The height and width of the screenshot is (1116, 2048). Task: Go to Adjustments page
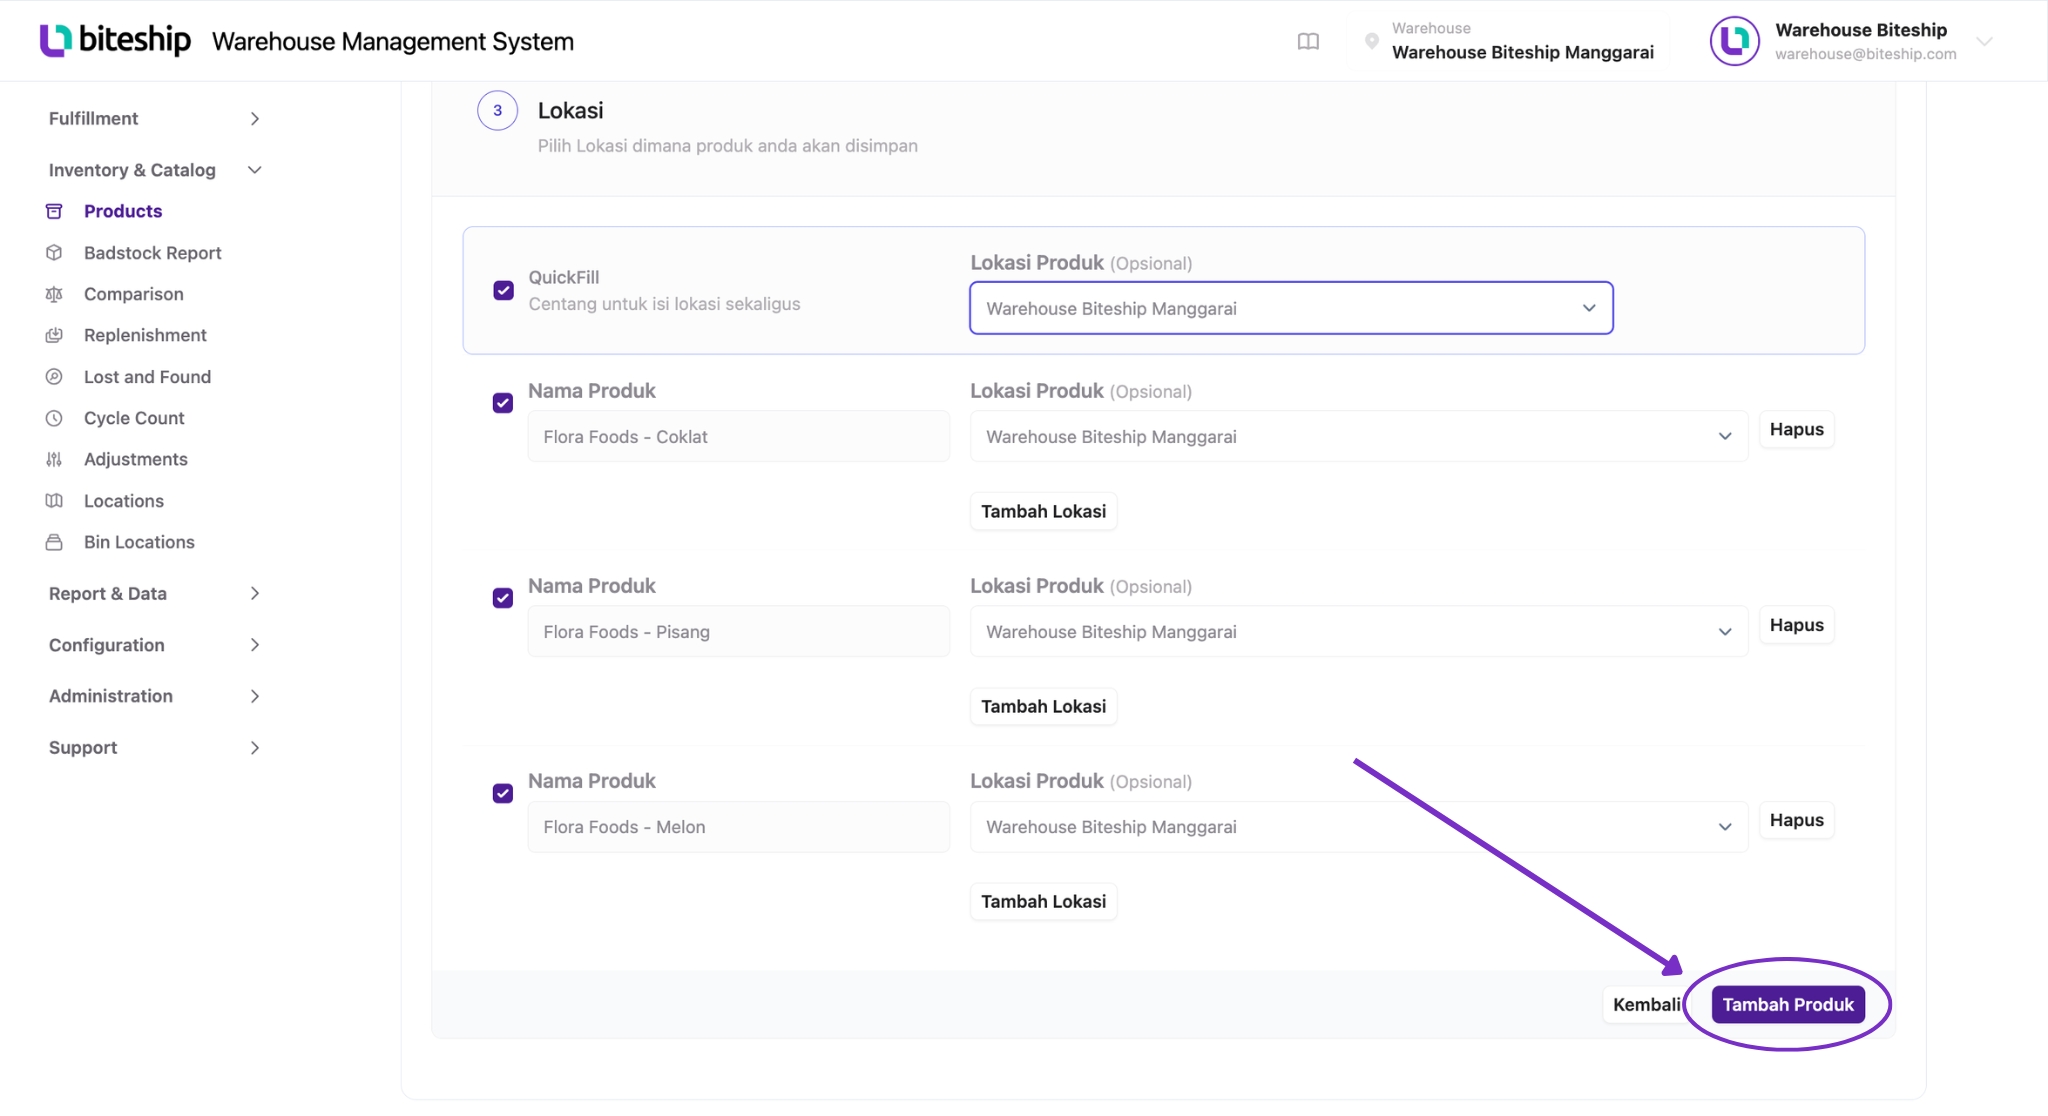click(136, 459)
